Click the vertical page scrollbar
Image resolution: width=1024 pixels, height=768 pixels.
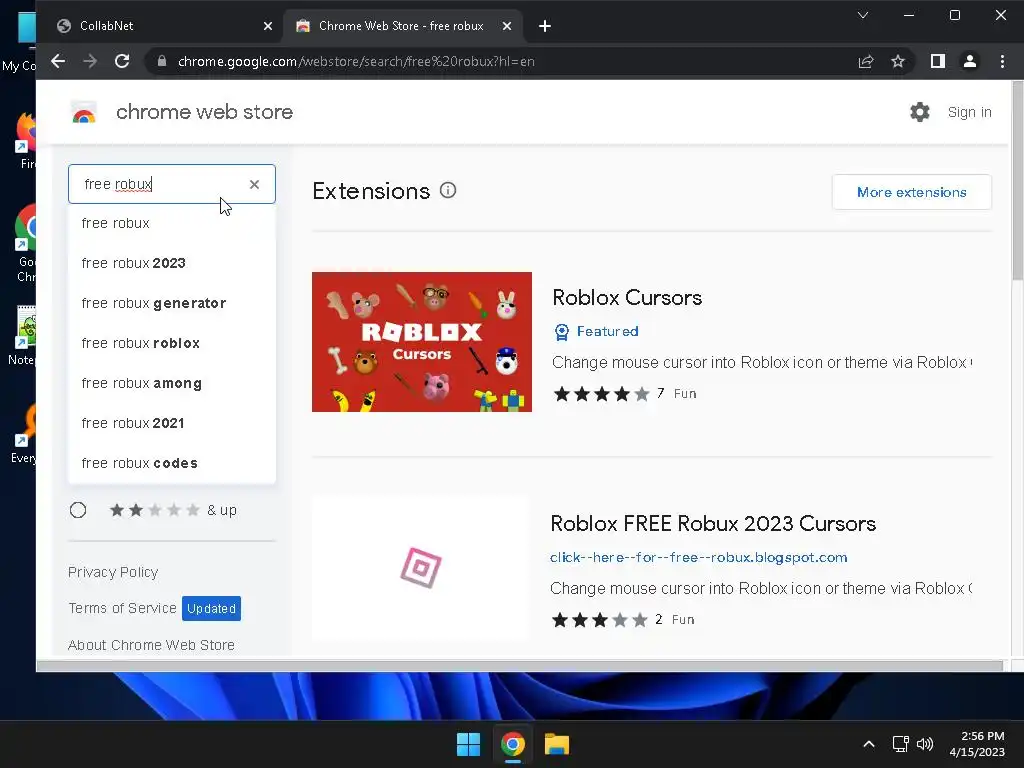click(1017, 180)
